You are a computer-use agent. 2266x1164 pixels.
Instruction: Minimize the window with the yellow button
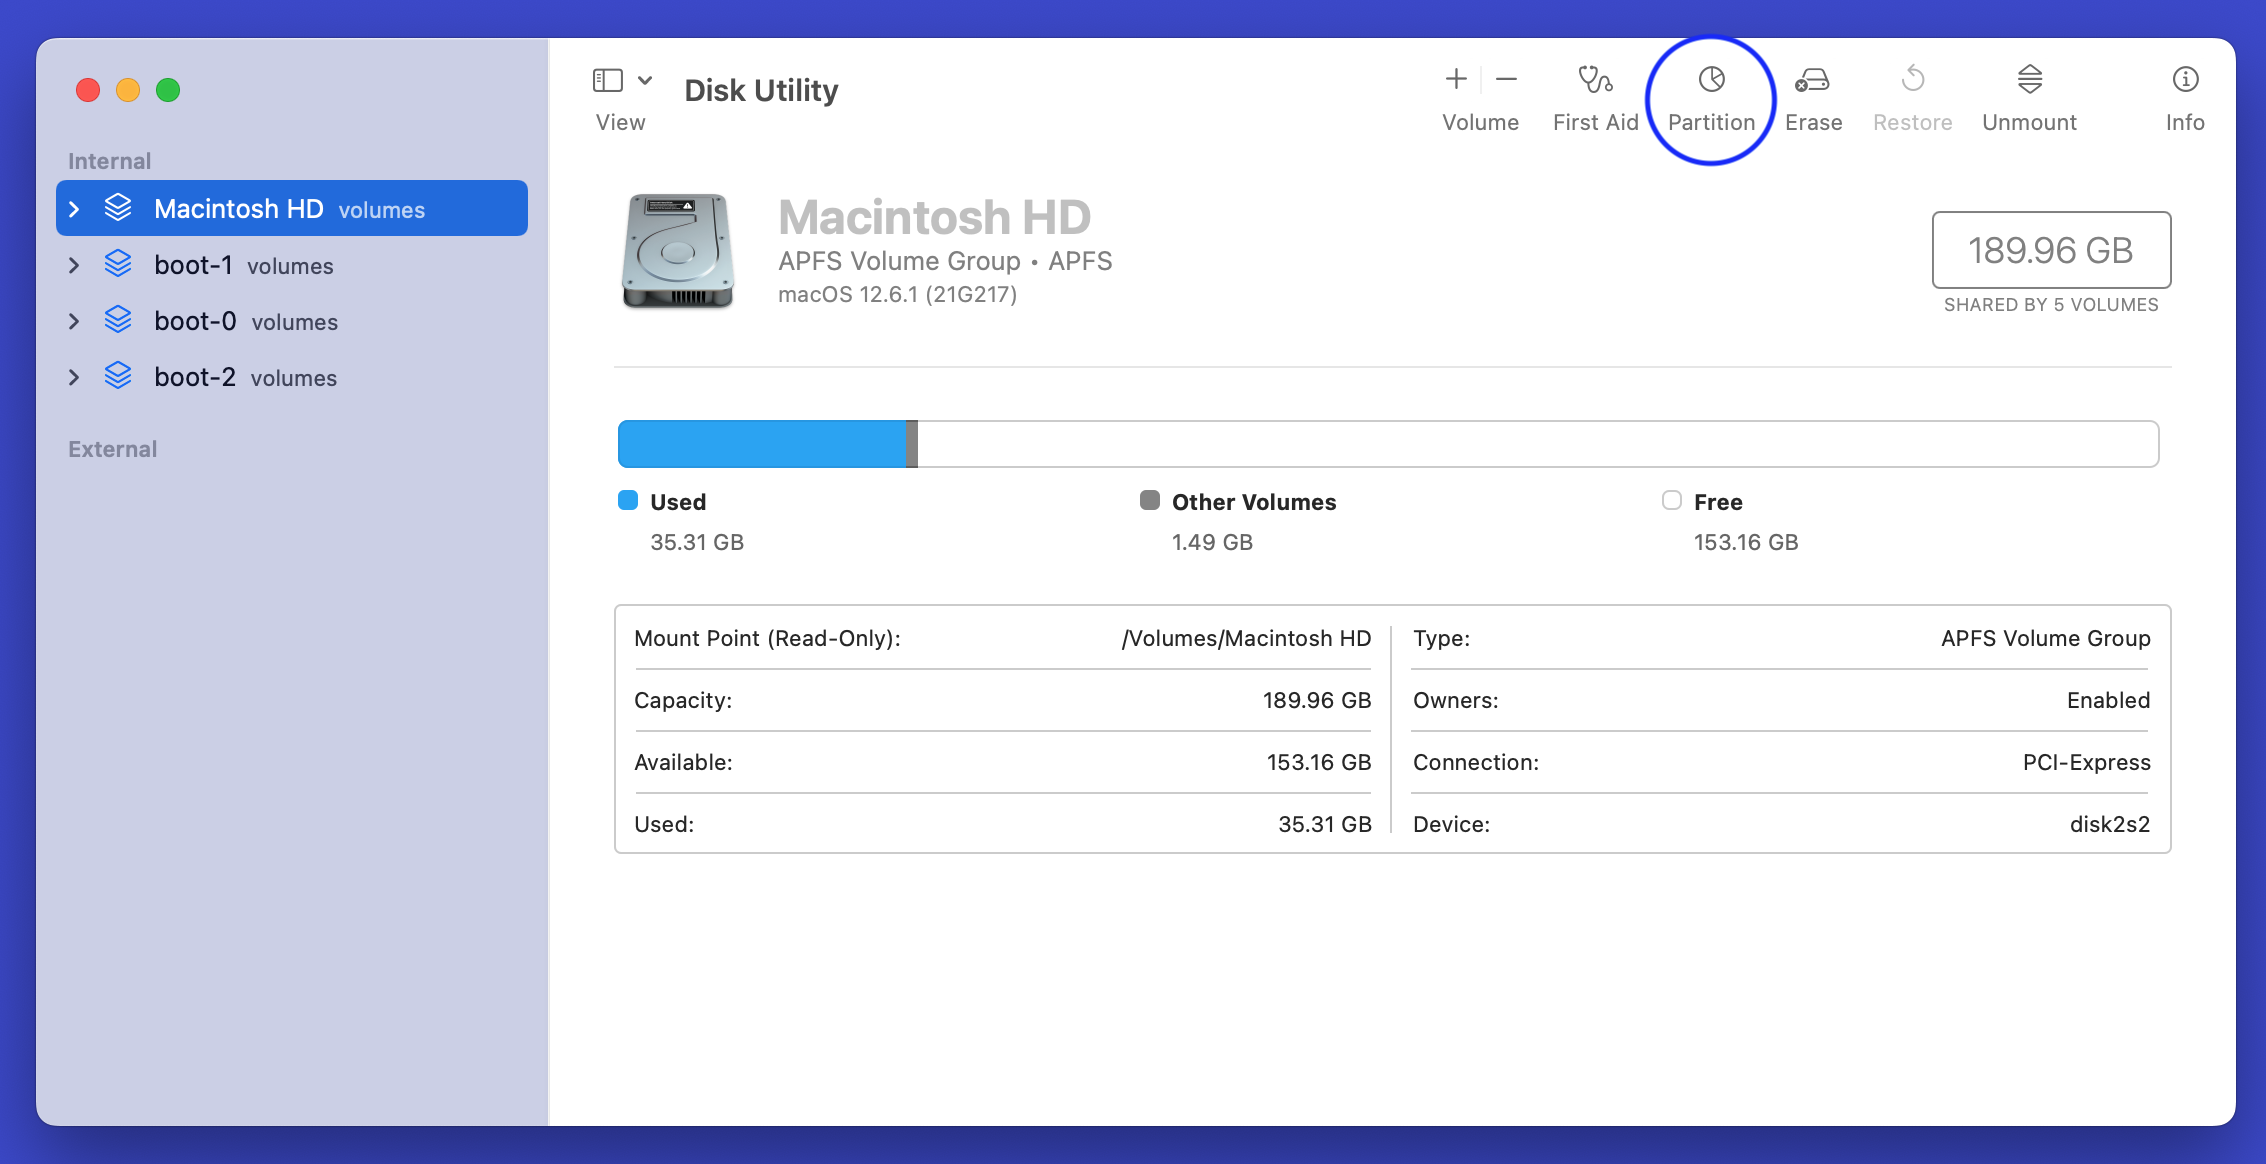(x=128, y=90)
